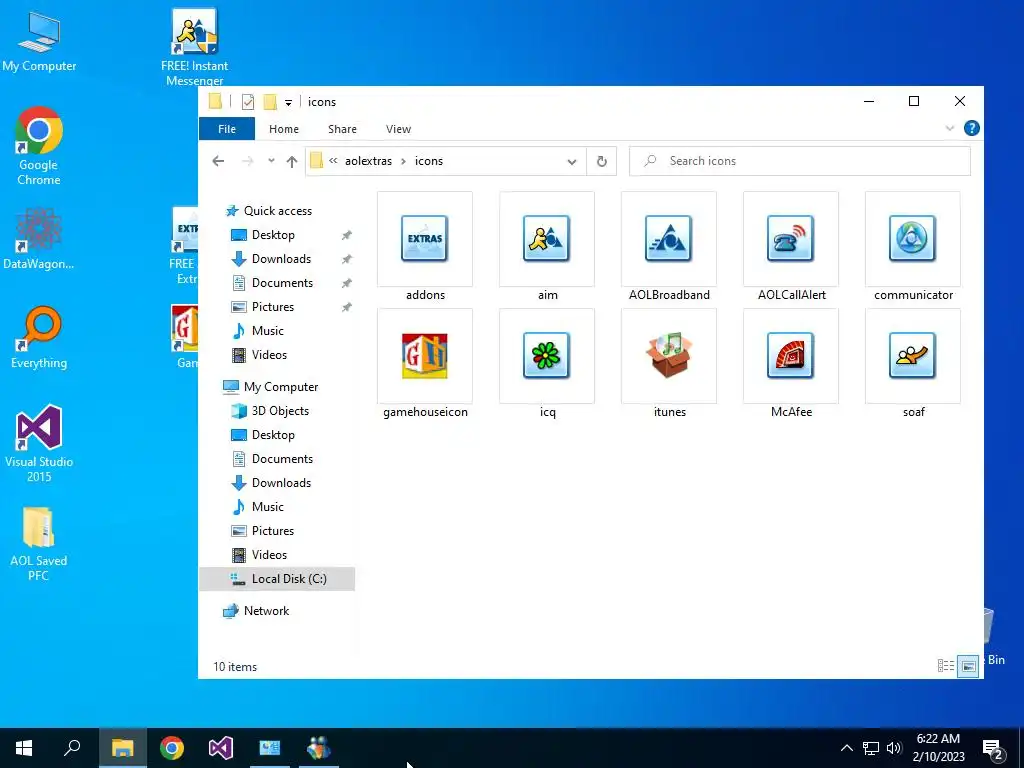1024x768 pixels.
Task: Open Visual Studio from the taskbar
Action: click(221, 748)
